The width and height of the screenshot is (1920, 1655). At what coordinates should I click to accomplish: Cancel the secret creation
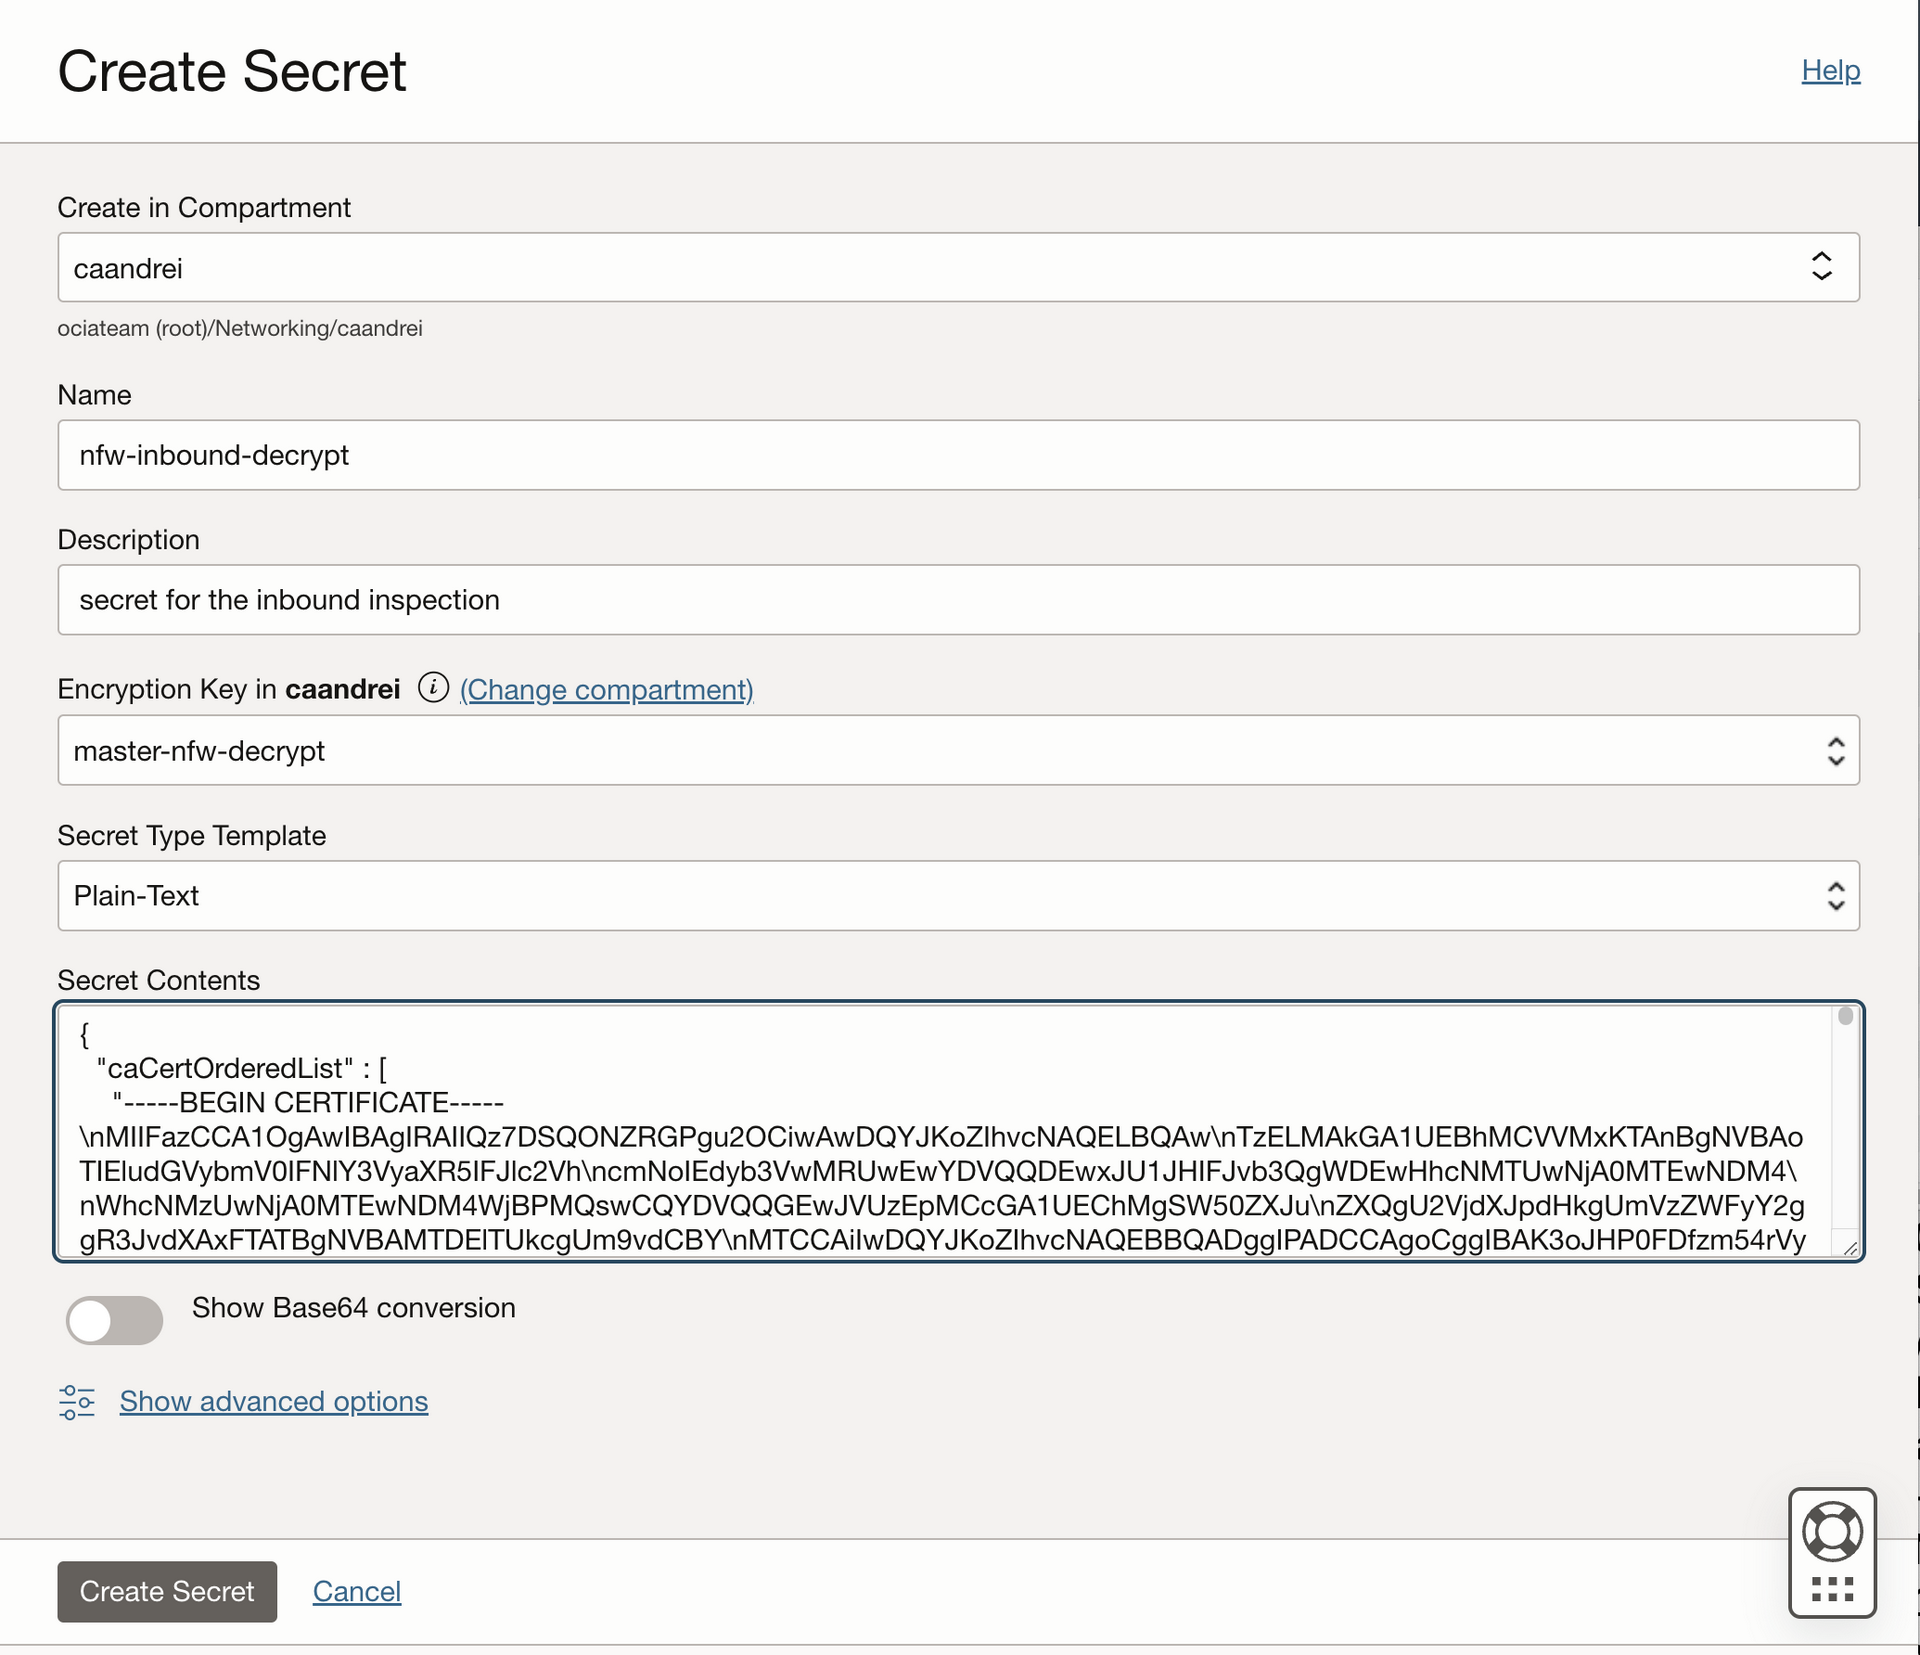coord(357,1591)
